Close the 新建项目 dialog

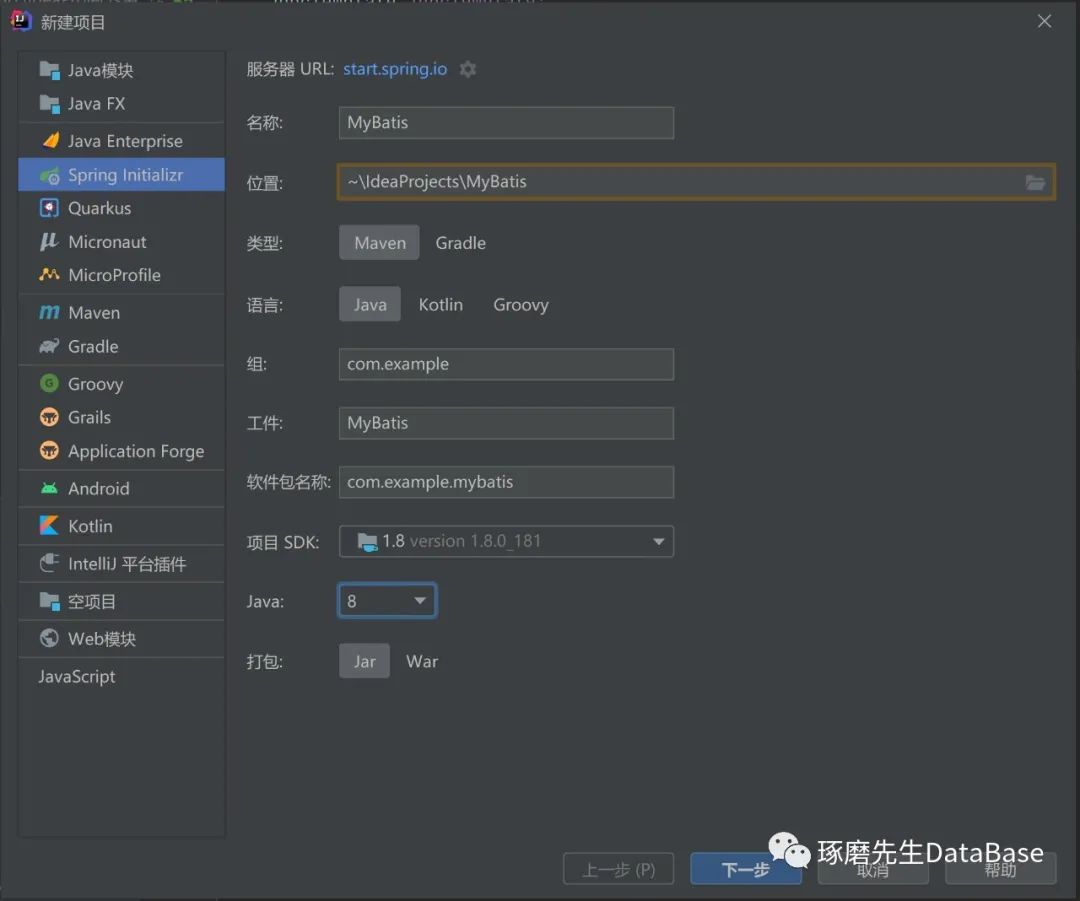point(1044,21)
